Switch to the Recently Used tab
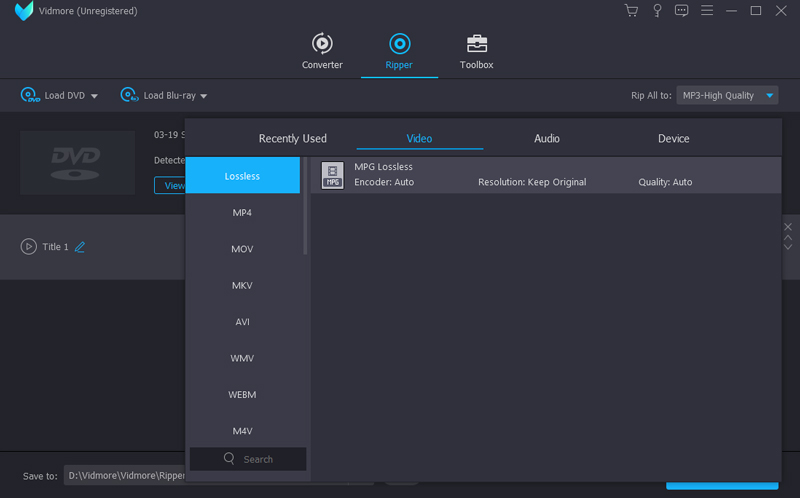Viewport: 800px width, 498px height. tap(292, 139)
